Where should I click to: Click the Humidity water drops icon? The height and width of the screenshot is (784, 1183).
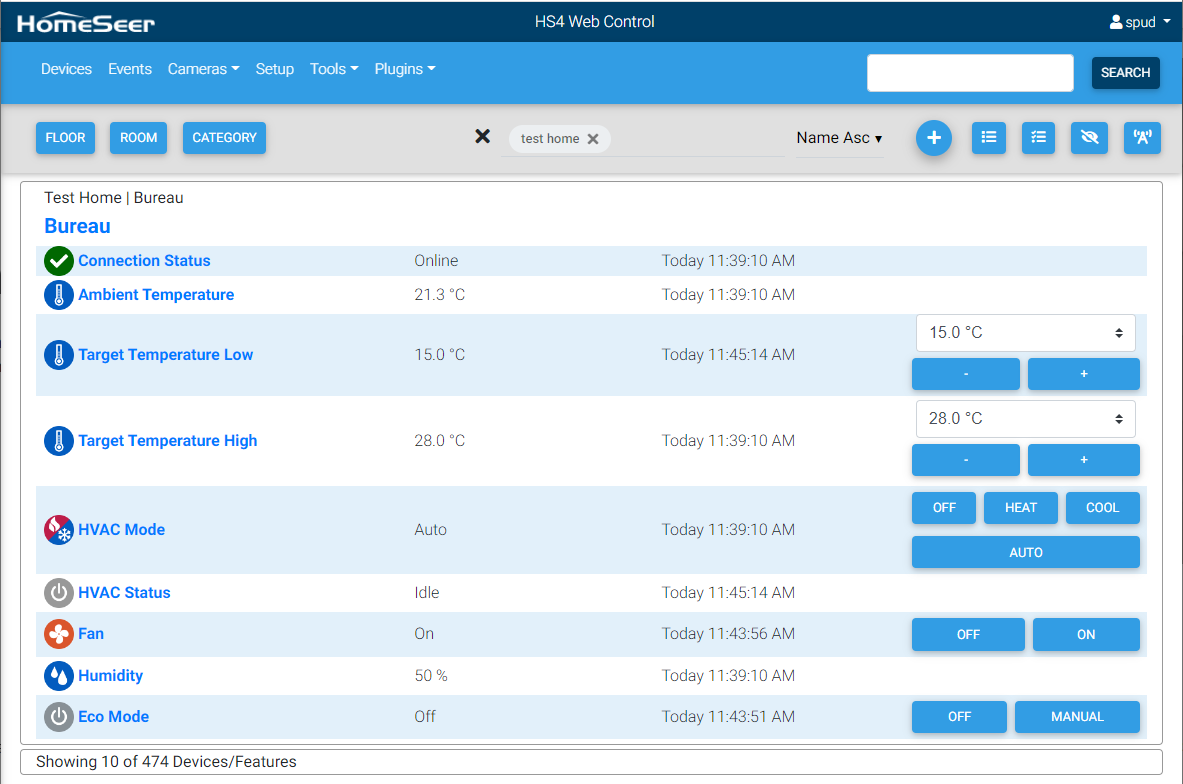[x=59, y=676]
